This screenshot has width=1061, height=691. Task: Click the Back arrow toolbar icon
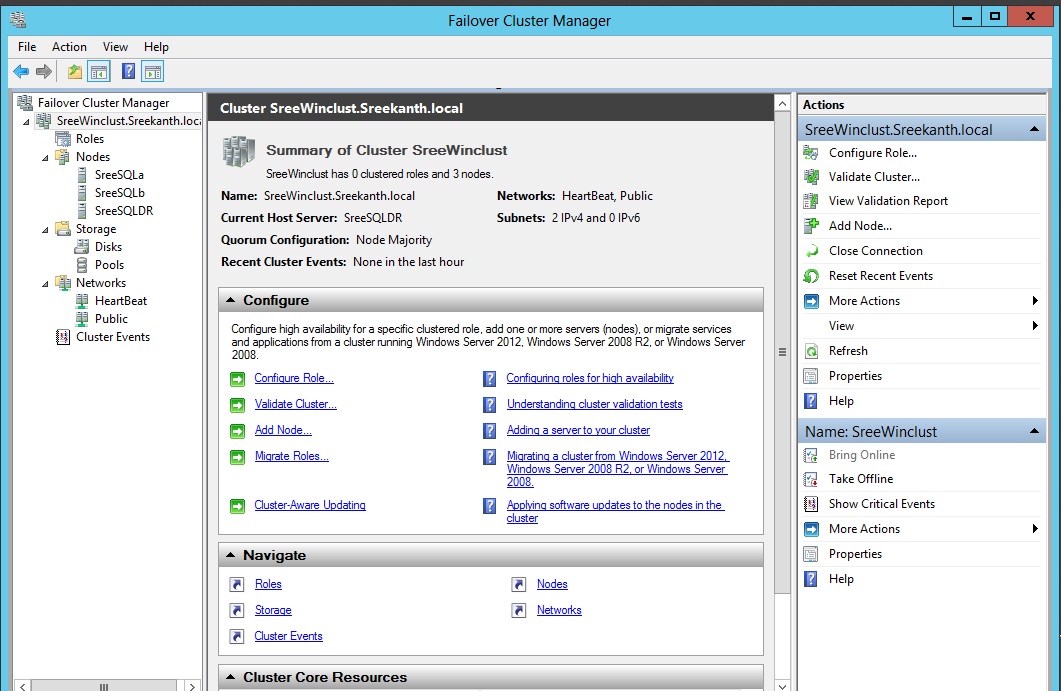(x=20, y=72)
